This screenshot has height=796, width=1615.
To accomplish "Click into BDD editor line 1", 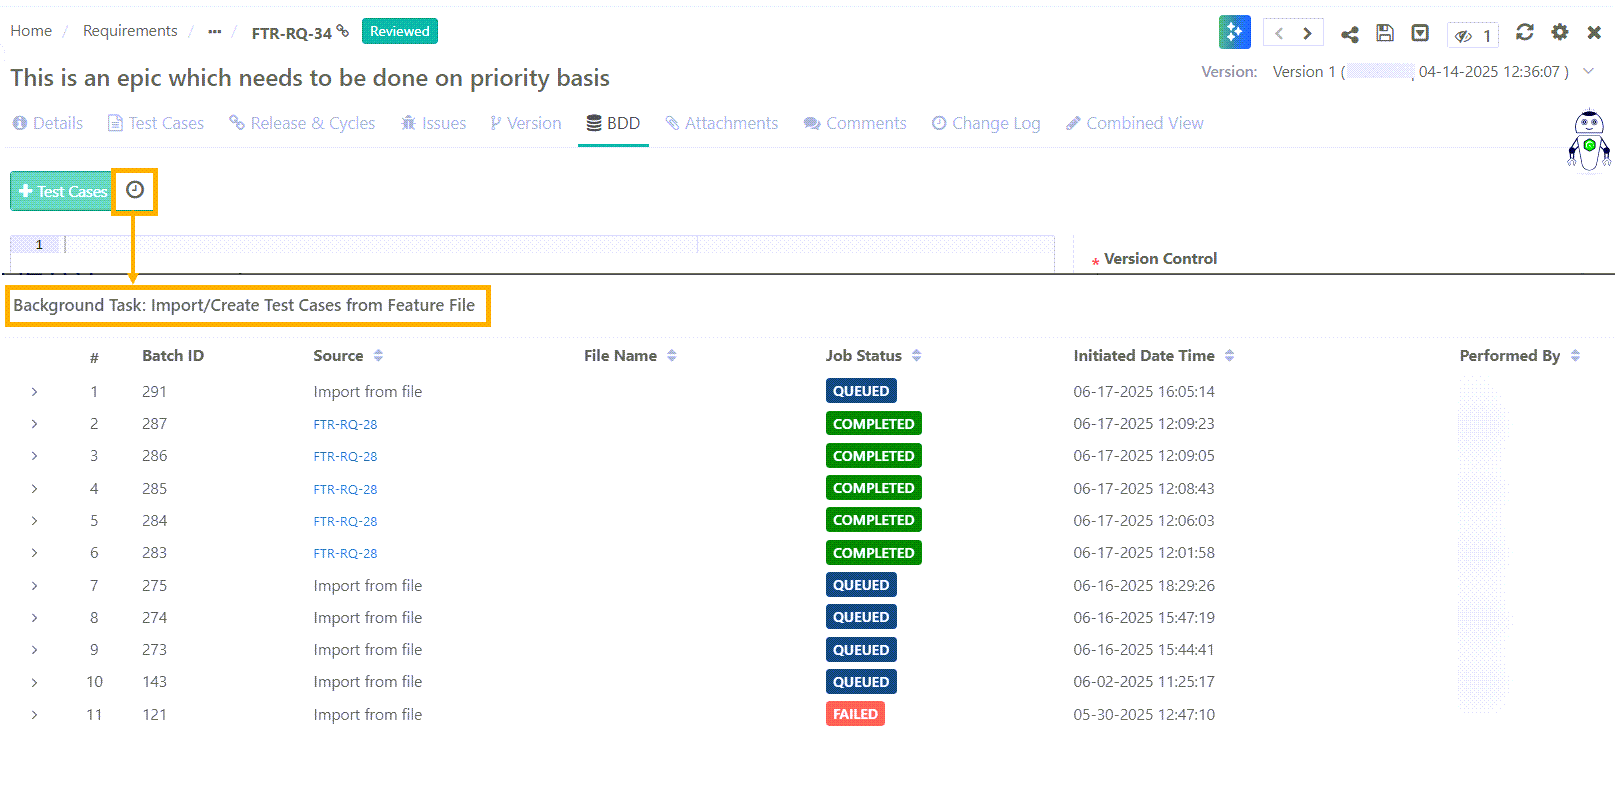I will pos(380,245).
